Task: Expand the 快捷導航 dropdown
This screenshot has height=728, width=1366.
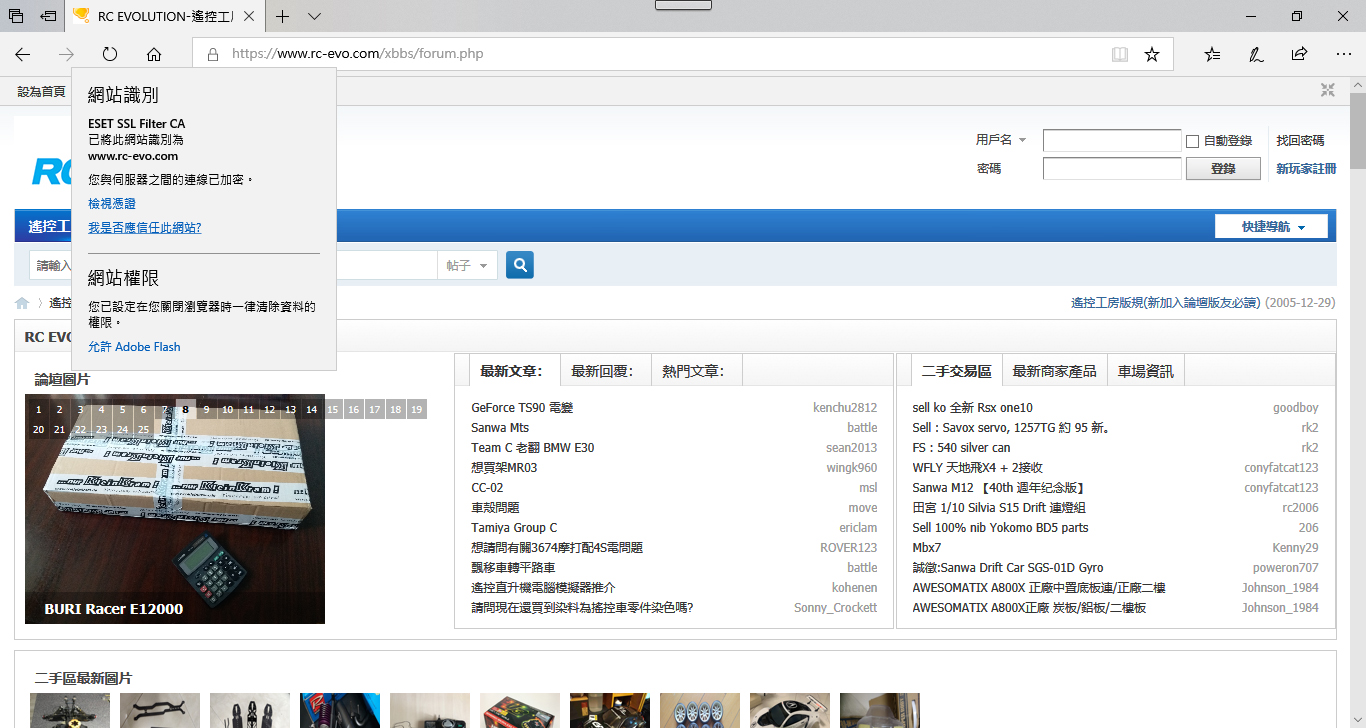Action: [x=1272, y=227]
